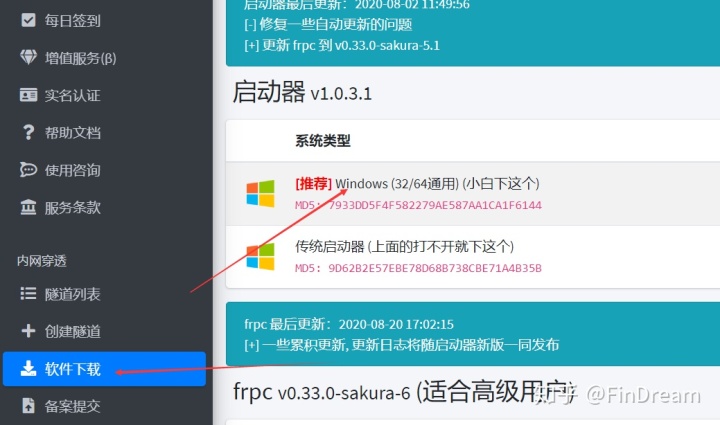720x425 pixels.
Task: Download the recommended Windows (32/64通用) launcher
Action: (x=417, y=184)
